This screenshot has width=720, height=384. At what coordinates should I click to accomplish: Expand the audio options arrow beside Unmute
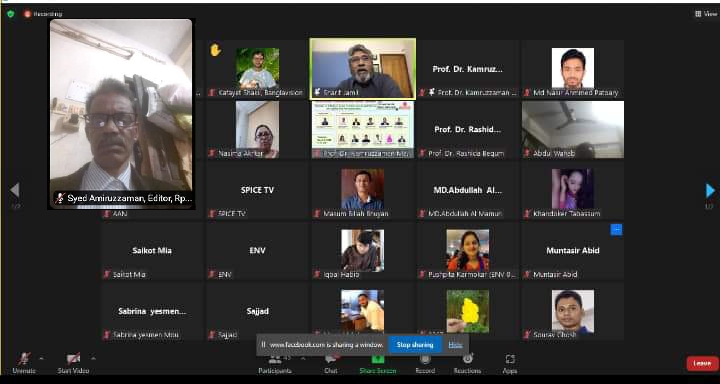pyautogui.click(x=41, y=358)
